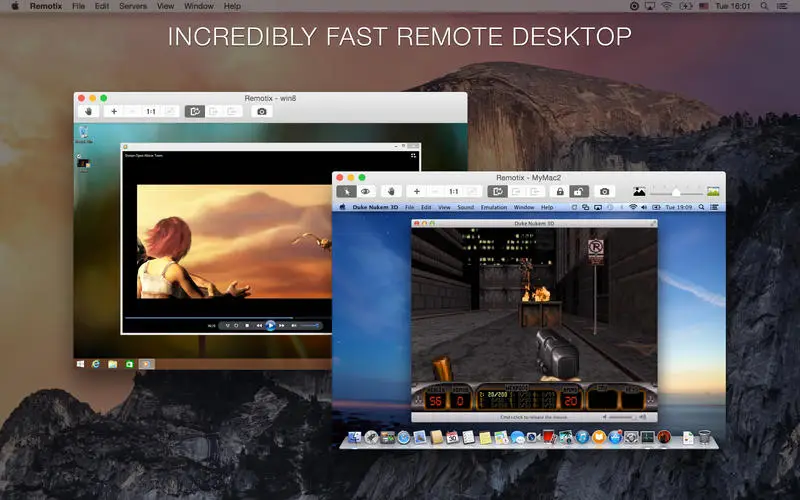
Task: Open the host File menu in top menu bar
Action: [79, 6]
